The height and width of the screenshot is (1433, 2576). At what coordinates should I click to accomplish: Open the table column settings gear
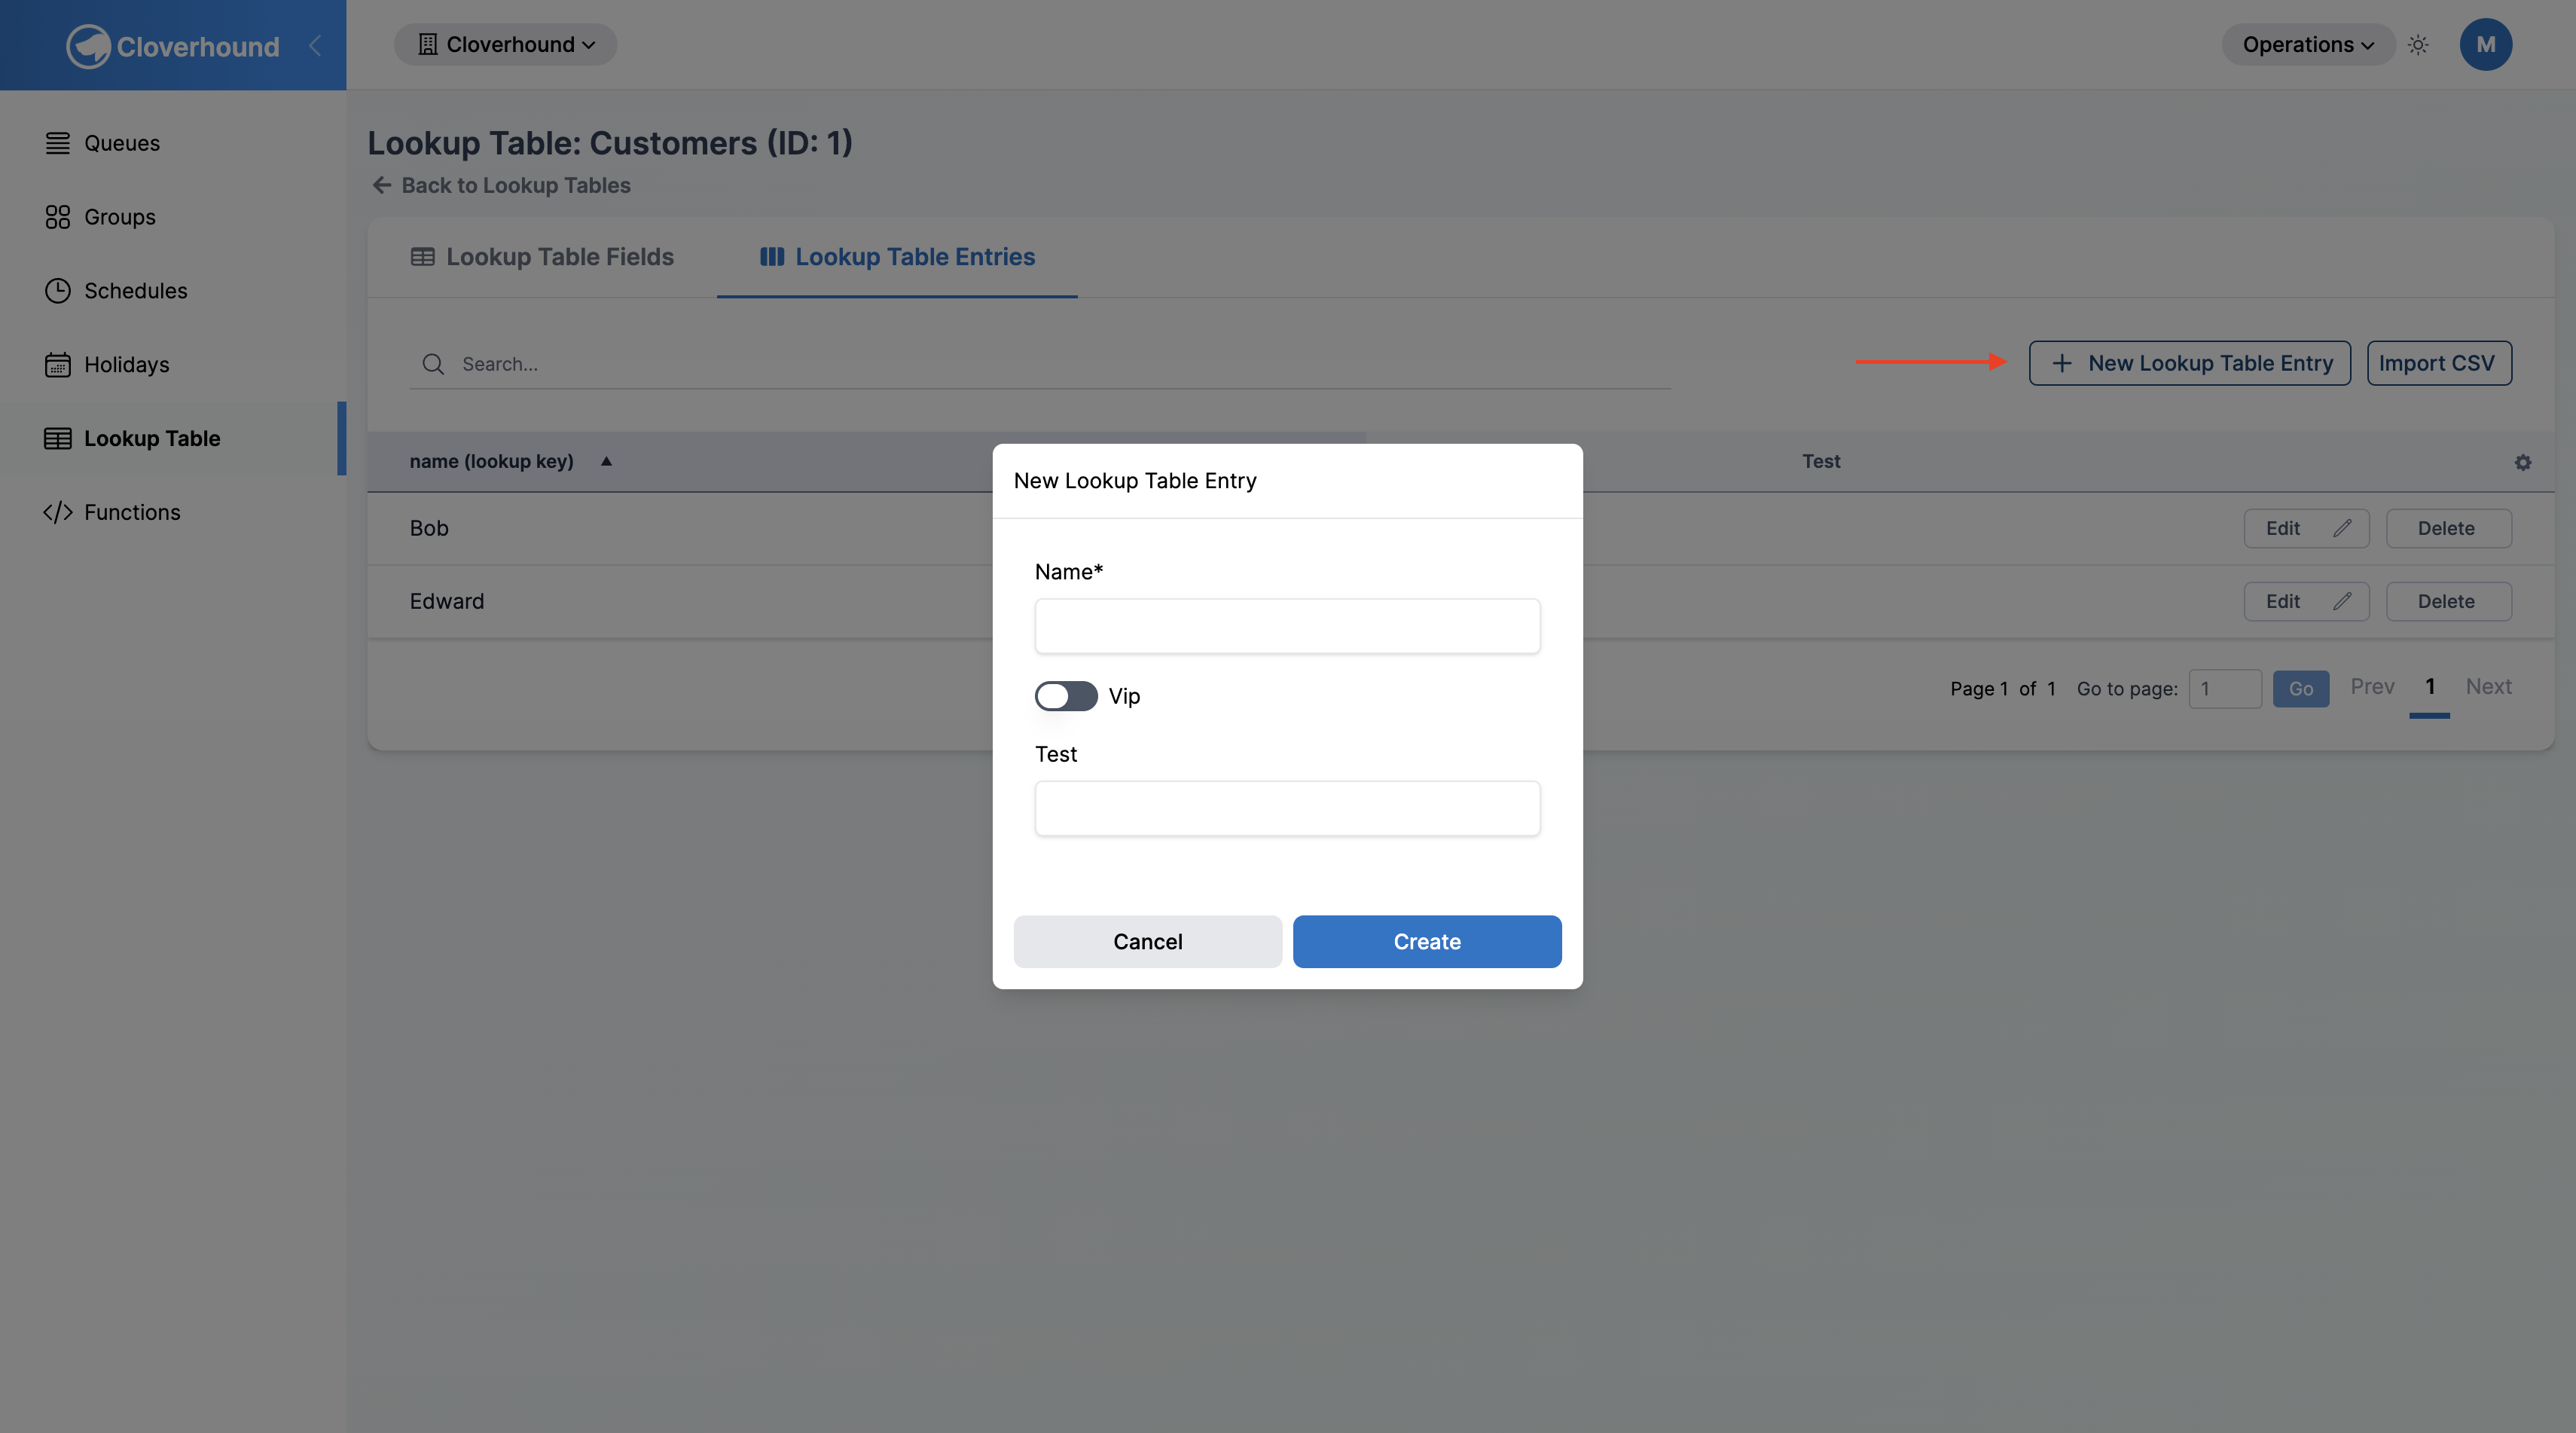2523,462
